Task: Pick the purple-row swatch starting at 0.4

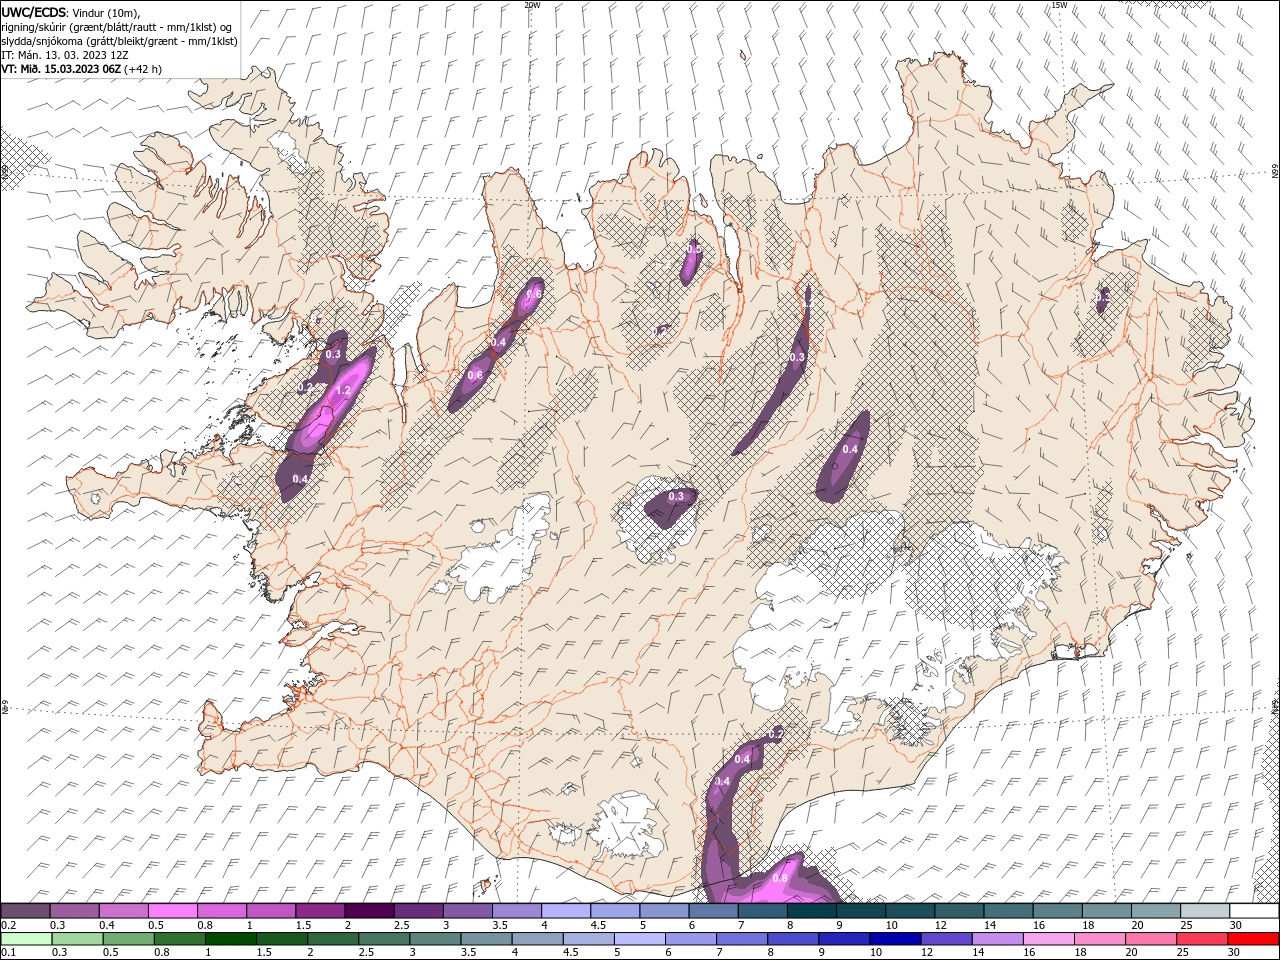Action: pyautogui.click(x=123, y=911)
